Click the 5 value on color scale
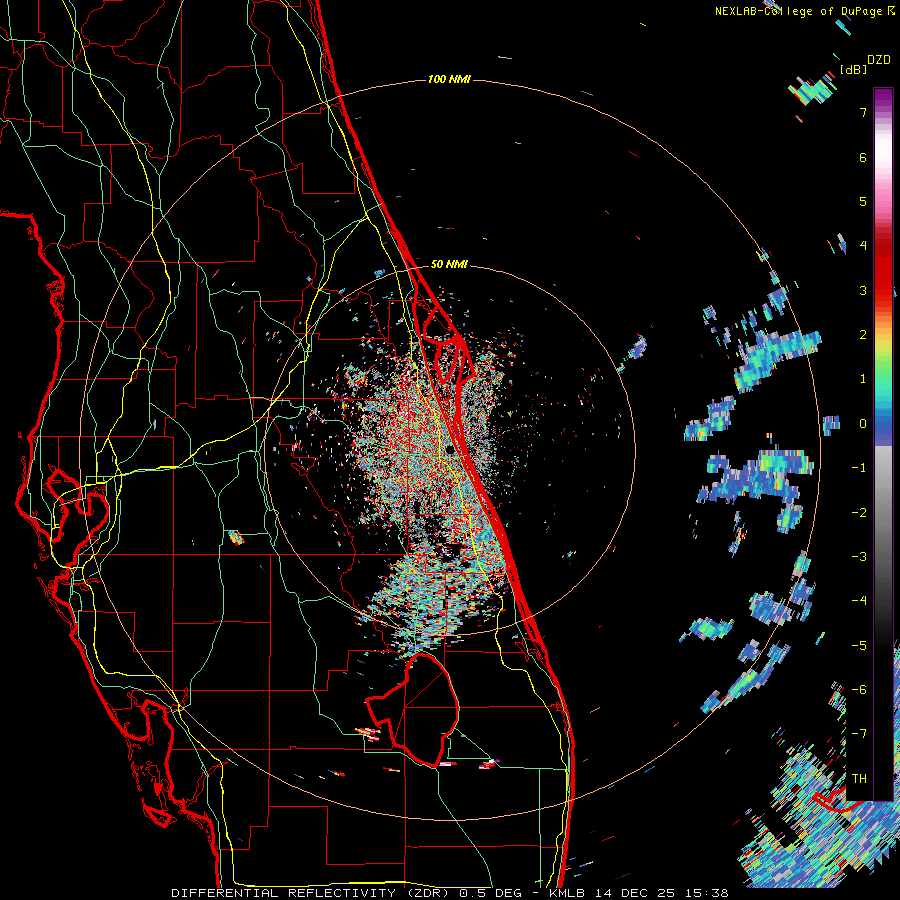This screenshot has width=900, height=900. 863,201
